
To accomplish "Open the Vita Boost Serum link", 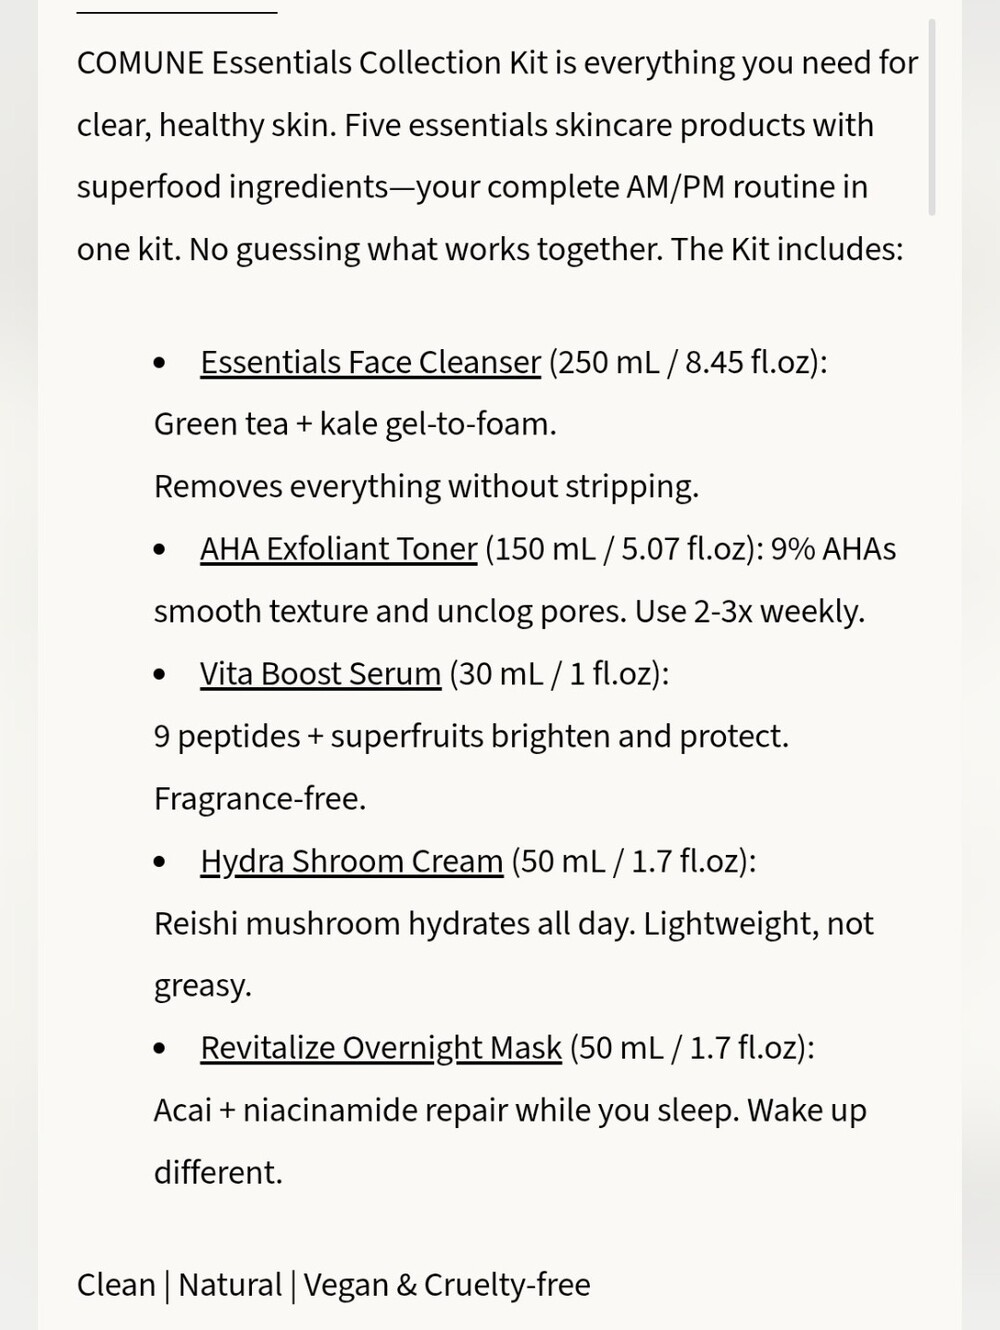I will coord(320,674).
